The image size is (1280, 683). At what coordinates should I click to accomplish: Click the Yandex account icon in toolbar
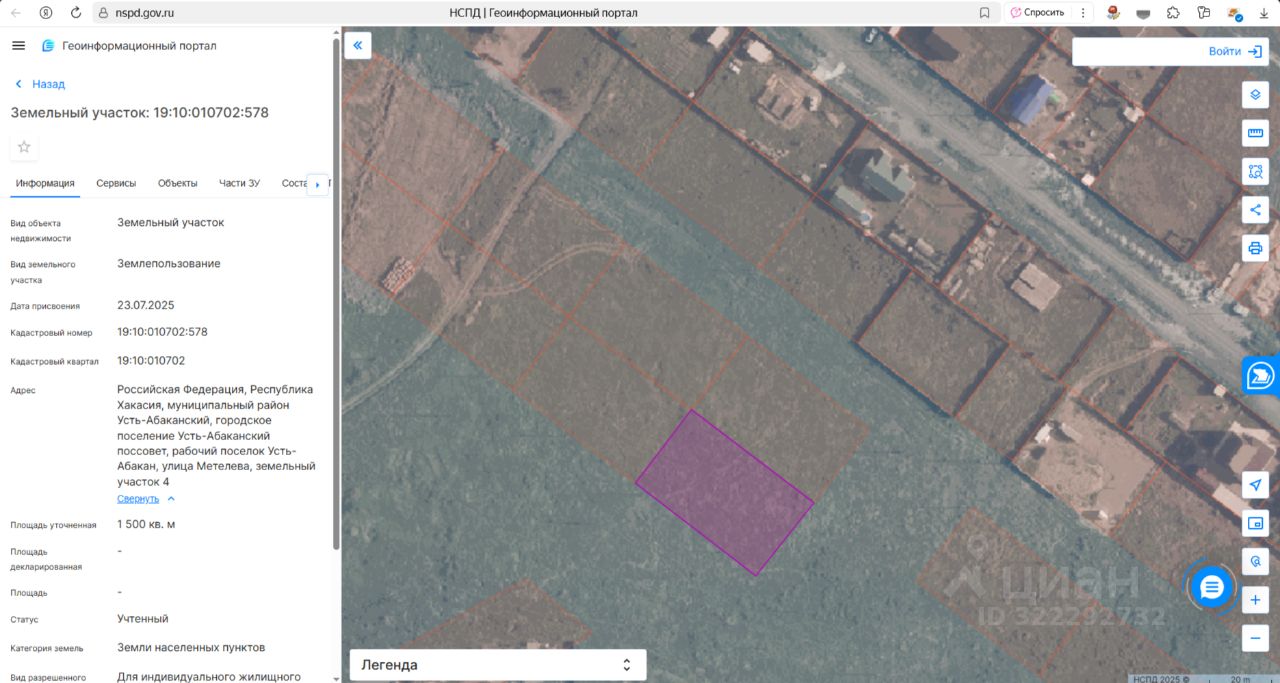tap(46, 13)
